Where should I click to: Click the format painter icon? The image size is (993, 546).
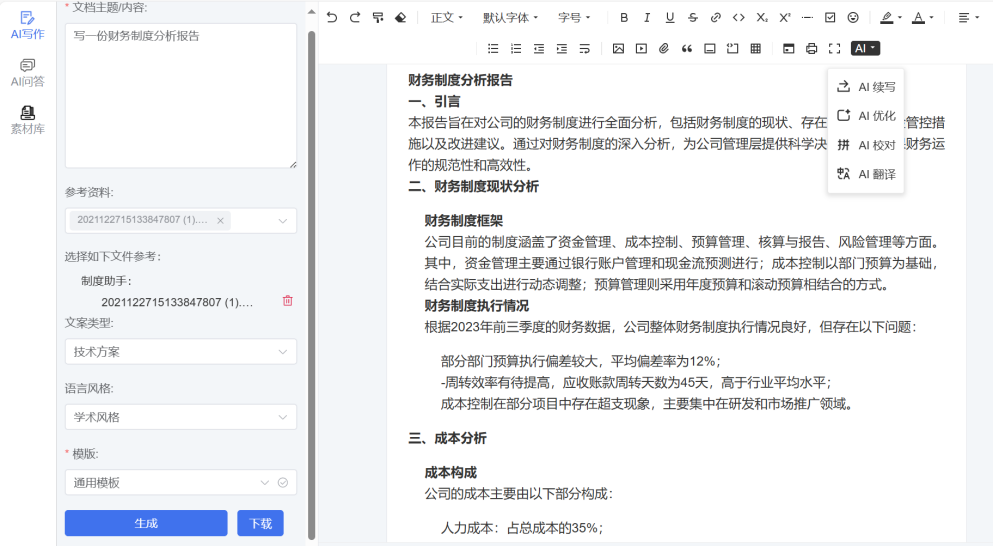[x=378, y=17]
